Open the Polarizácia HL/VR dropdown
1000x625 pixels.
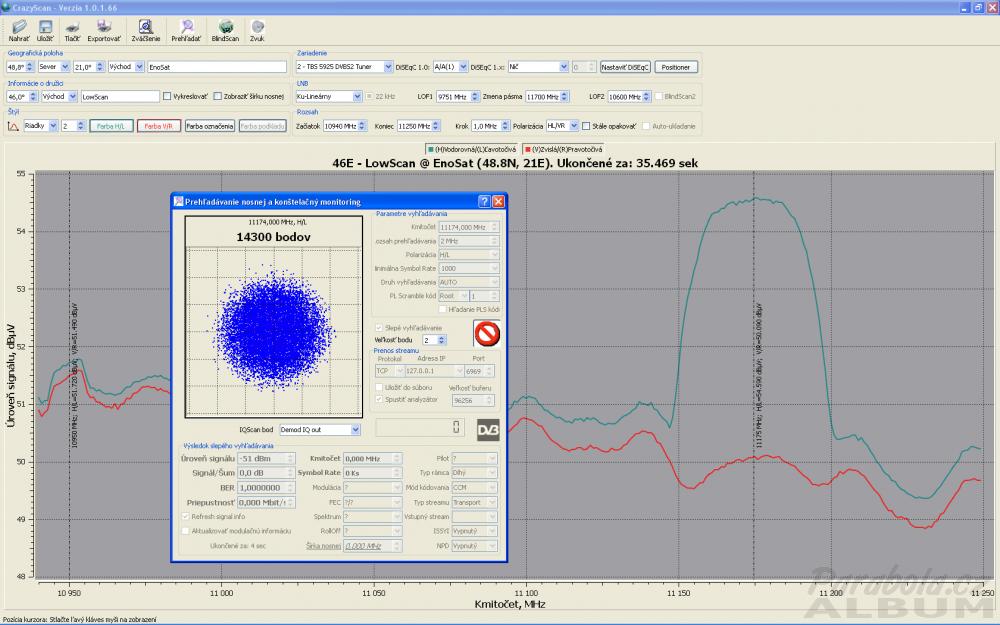point(574,126)
